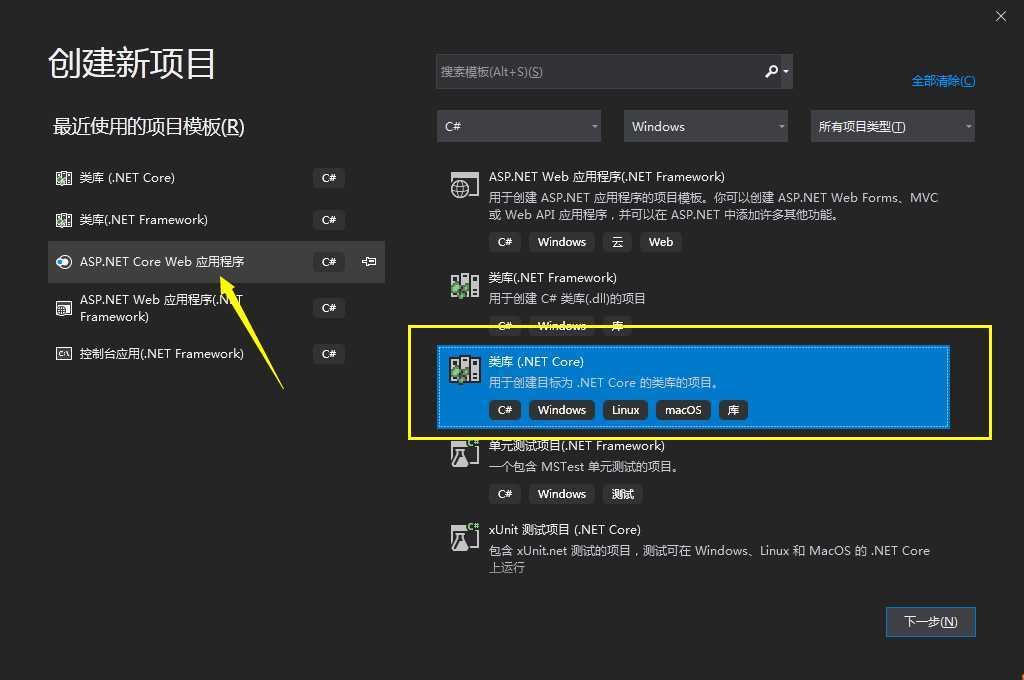Click description of ASP.NET Web application template
Screen dimensions: 1024x680
point(713,206)
